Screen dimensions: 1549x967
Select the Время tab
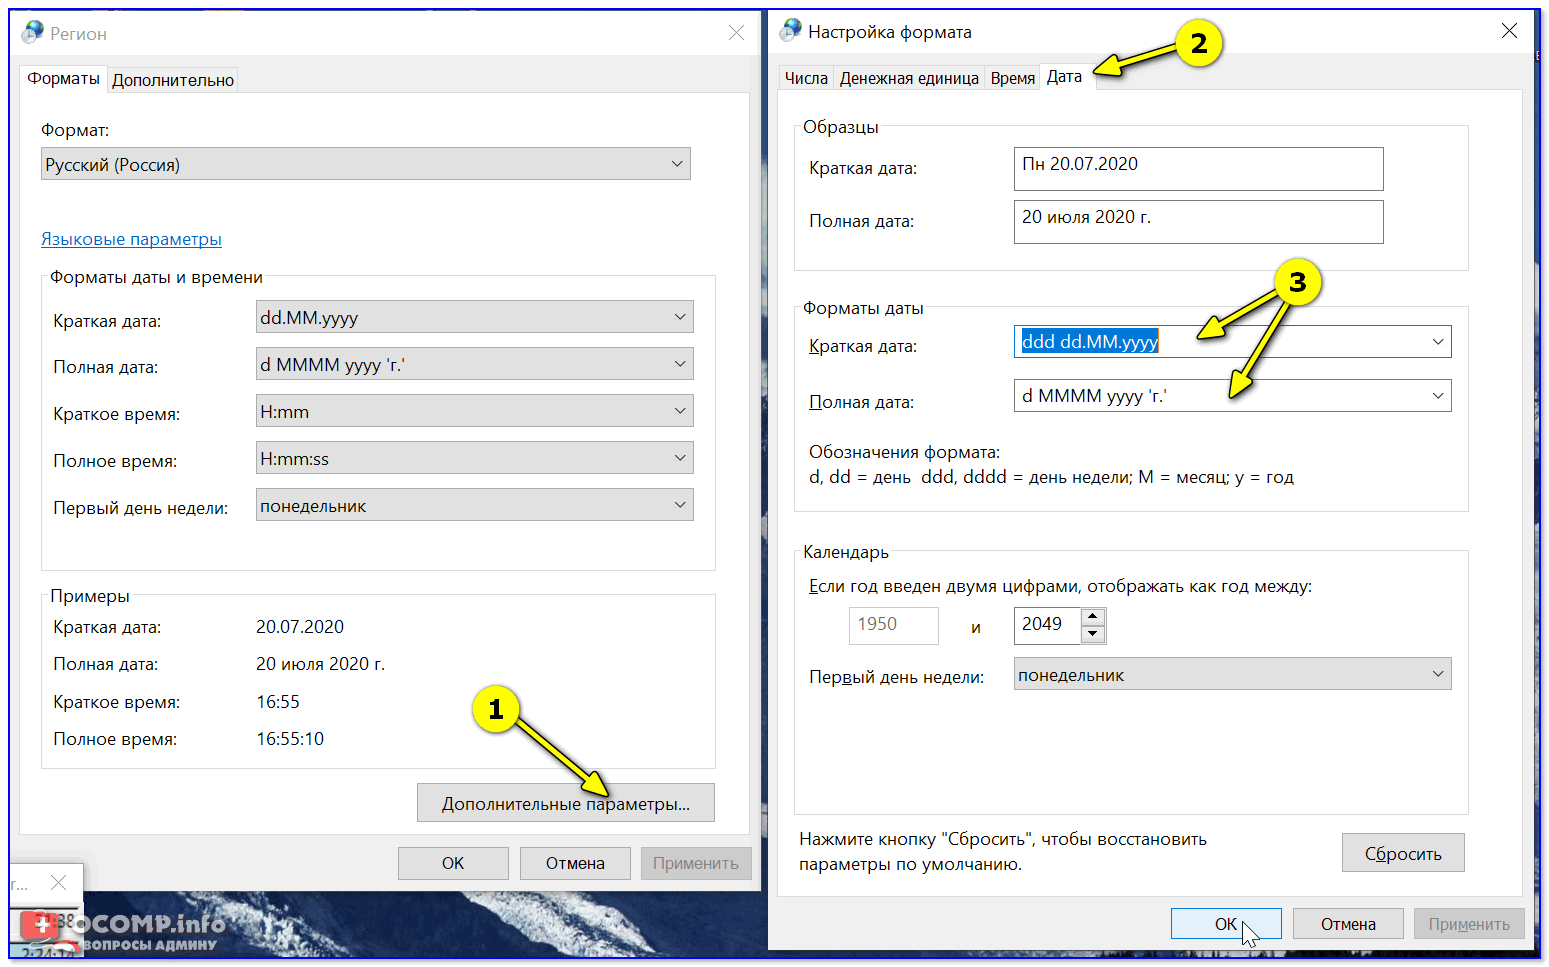1012,78
